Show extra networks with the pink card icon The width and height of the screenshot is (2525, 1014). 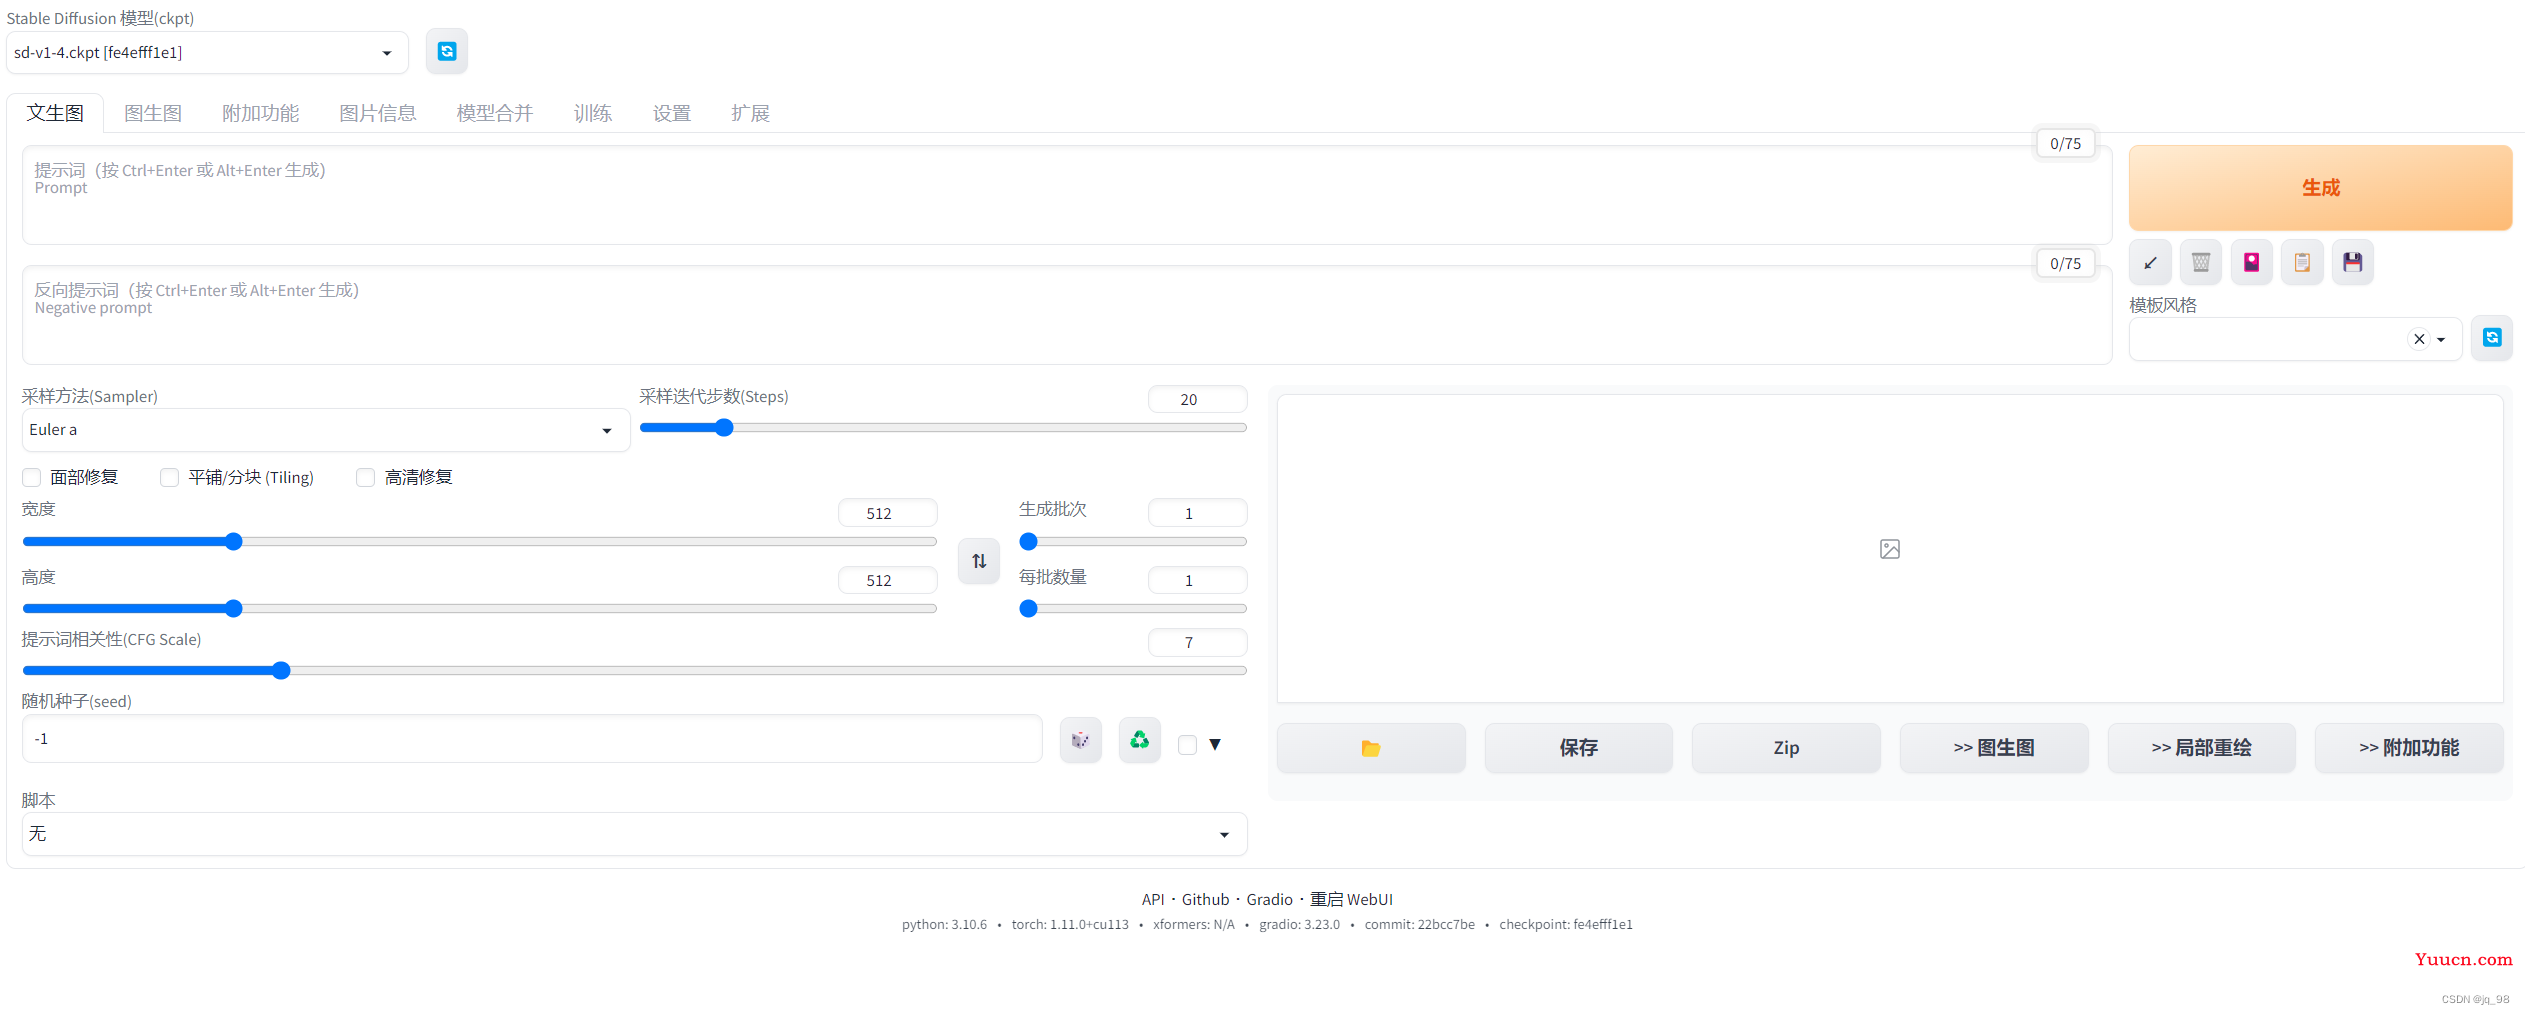[x=2251, y=263]
